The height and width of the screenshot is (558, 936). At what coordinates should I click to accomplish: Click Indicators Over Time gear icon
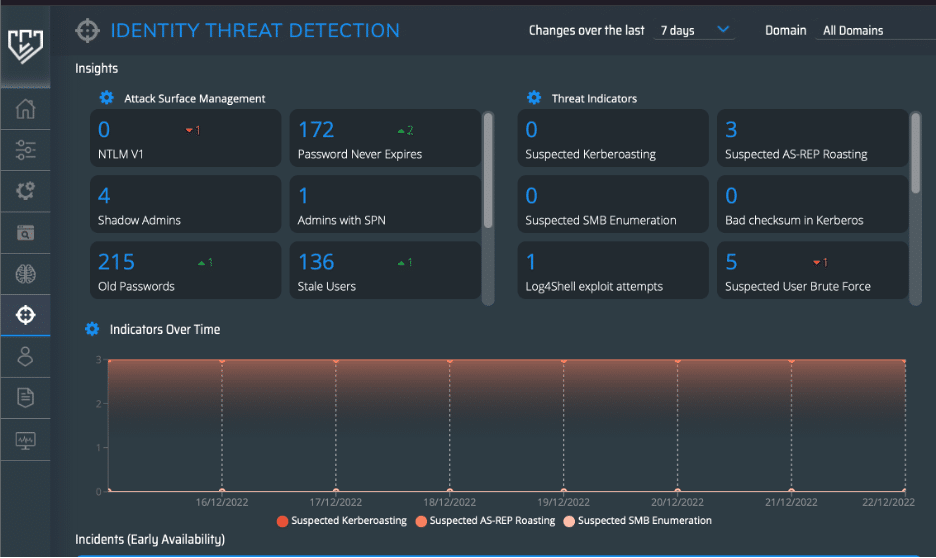pyautogui.click(x=92, y=329)
